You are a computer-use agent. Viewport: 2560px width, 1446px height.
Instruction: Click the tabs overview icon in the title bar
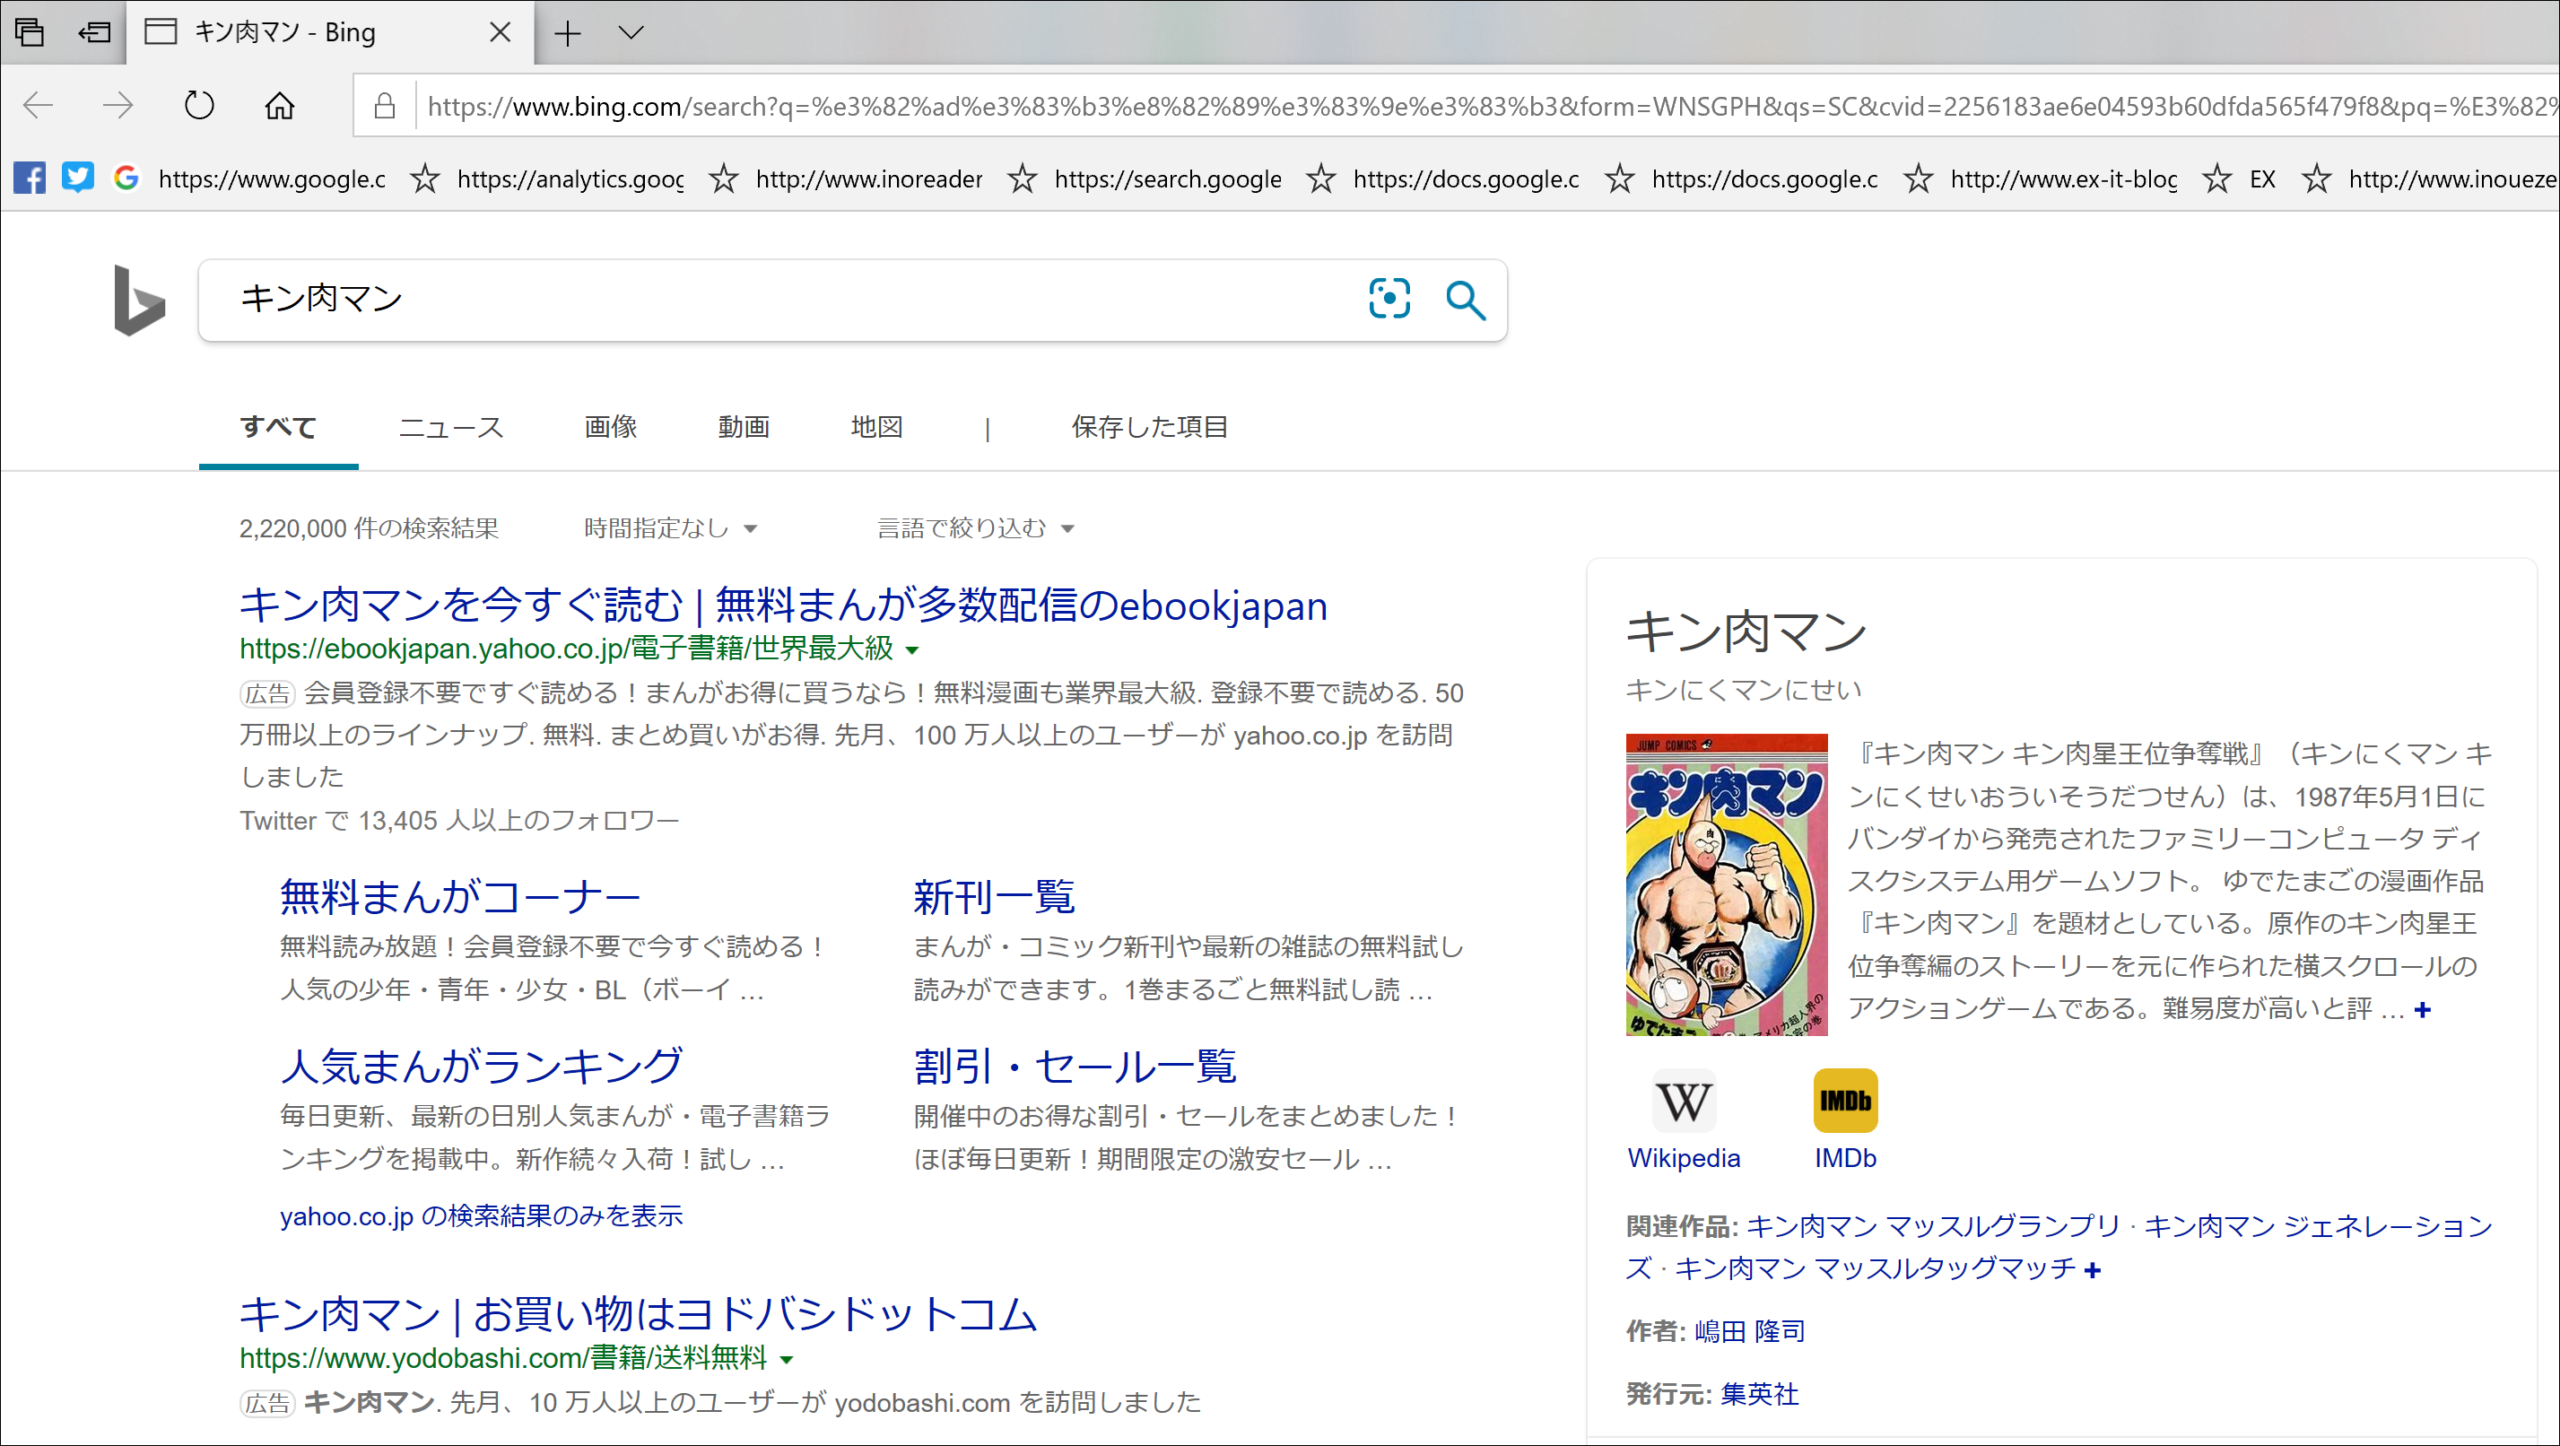29,32
